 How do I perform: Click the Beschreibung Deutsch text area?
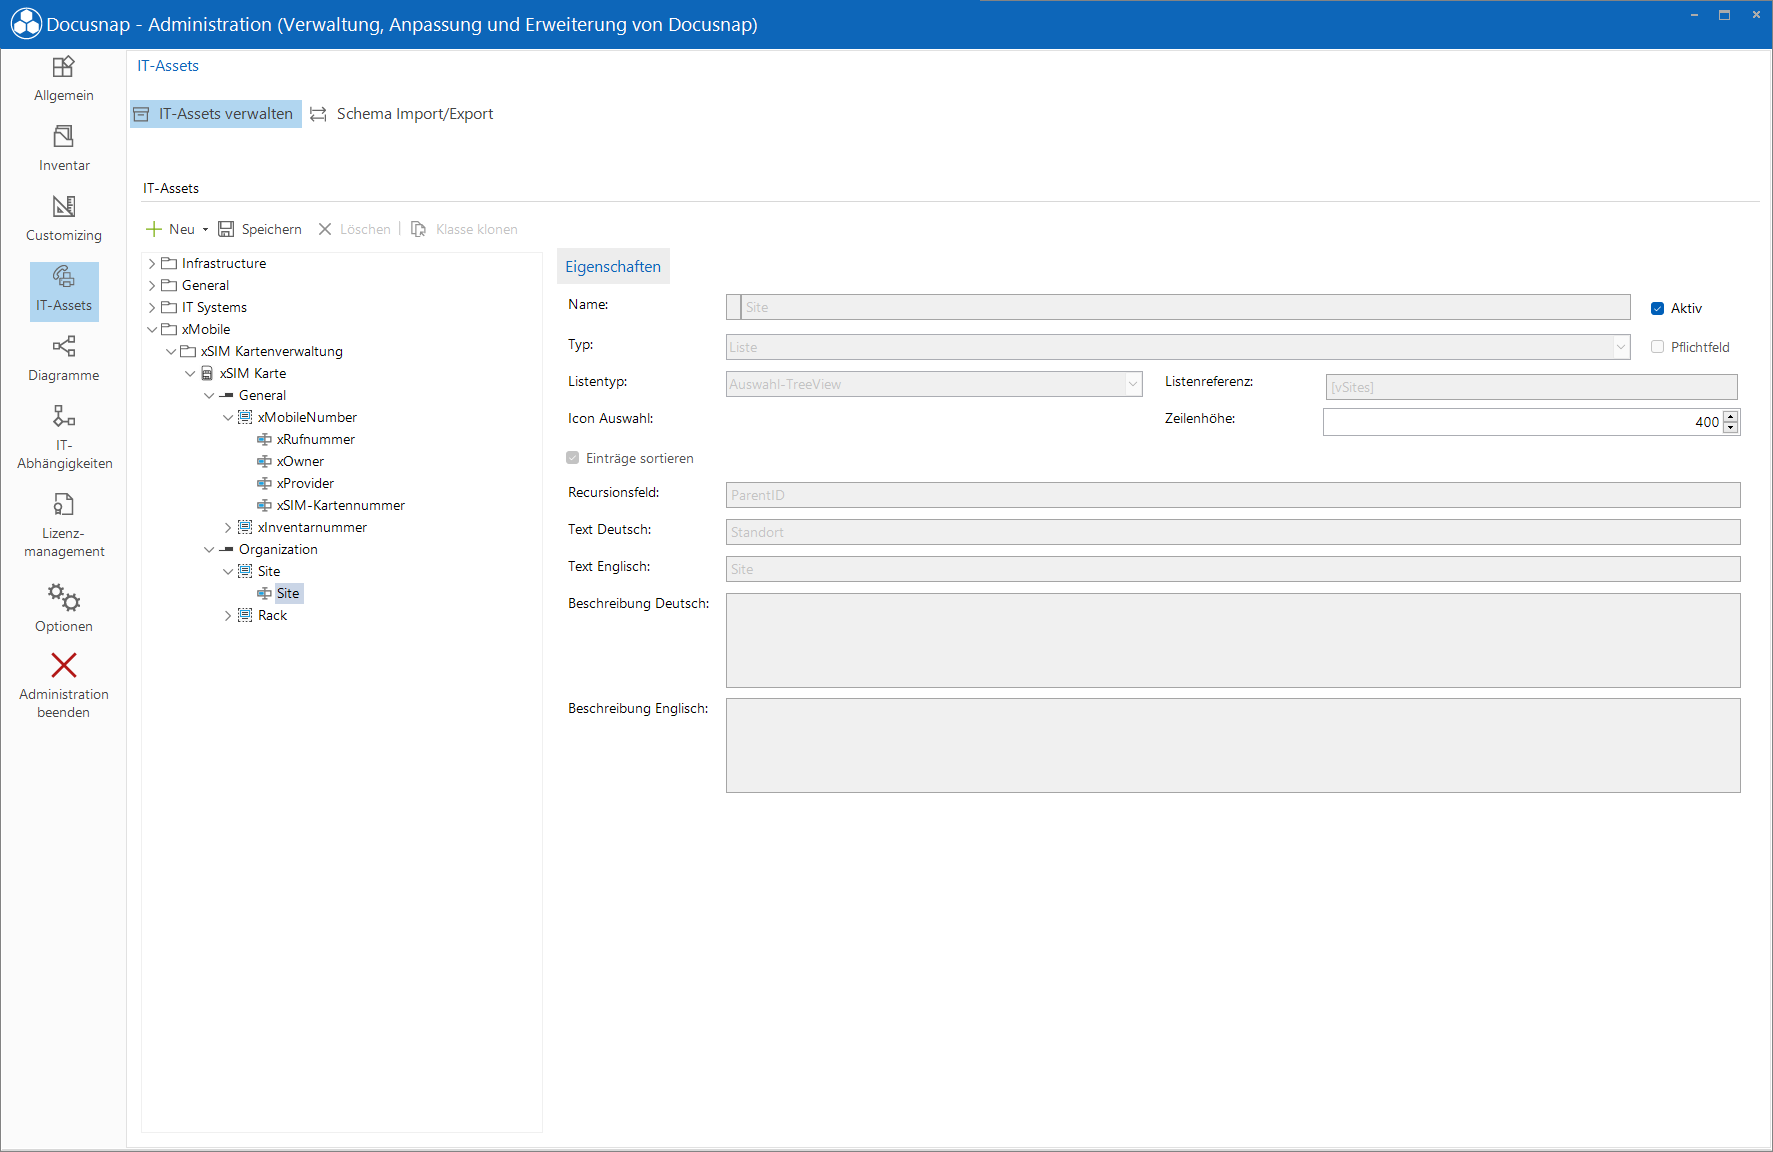1233,640
